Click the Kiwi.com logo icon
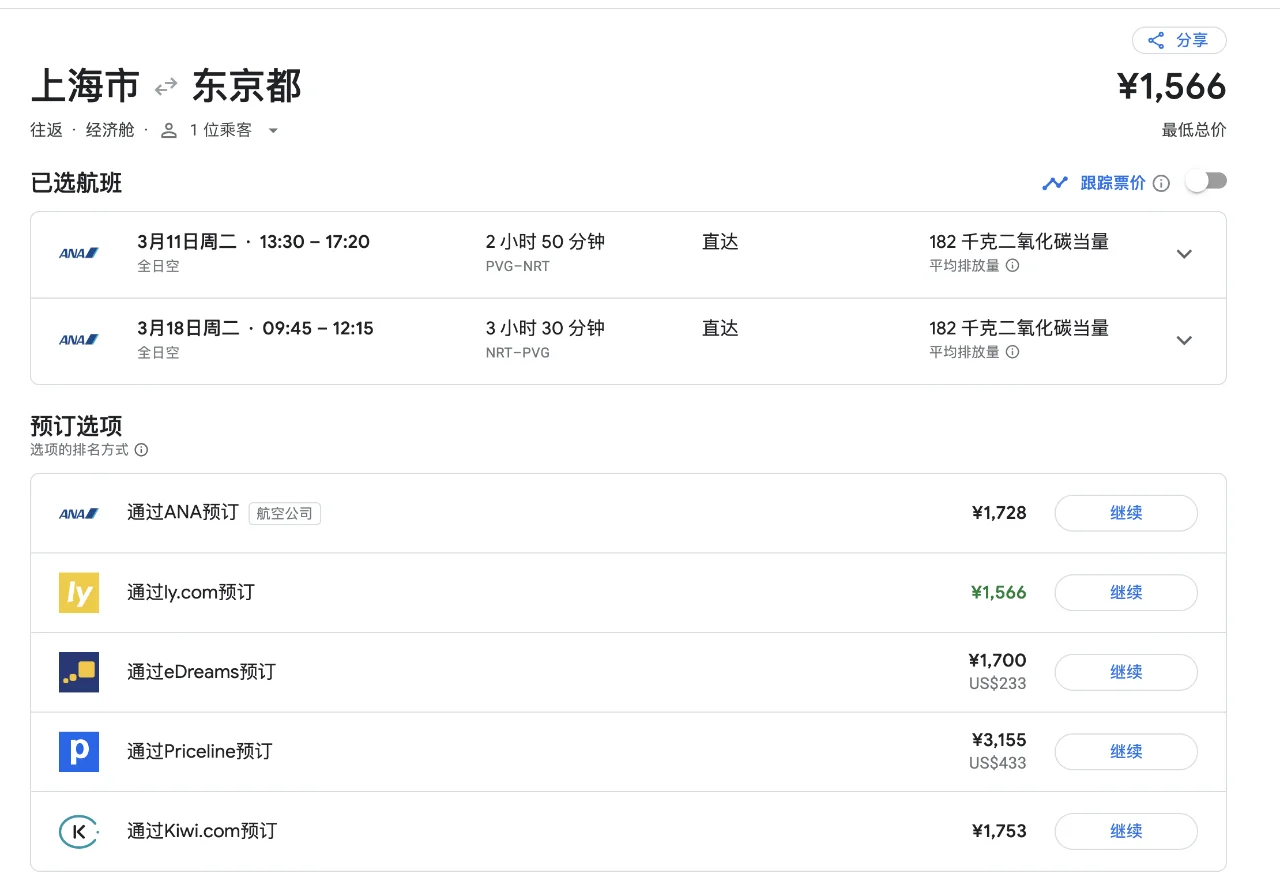1280x881 pixels. pos(79,831)
